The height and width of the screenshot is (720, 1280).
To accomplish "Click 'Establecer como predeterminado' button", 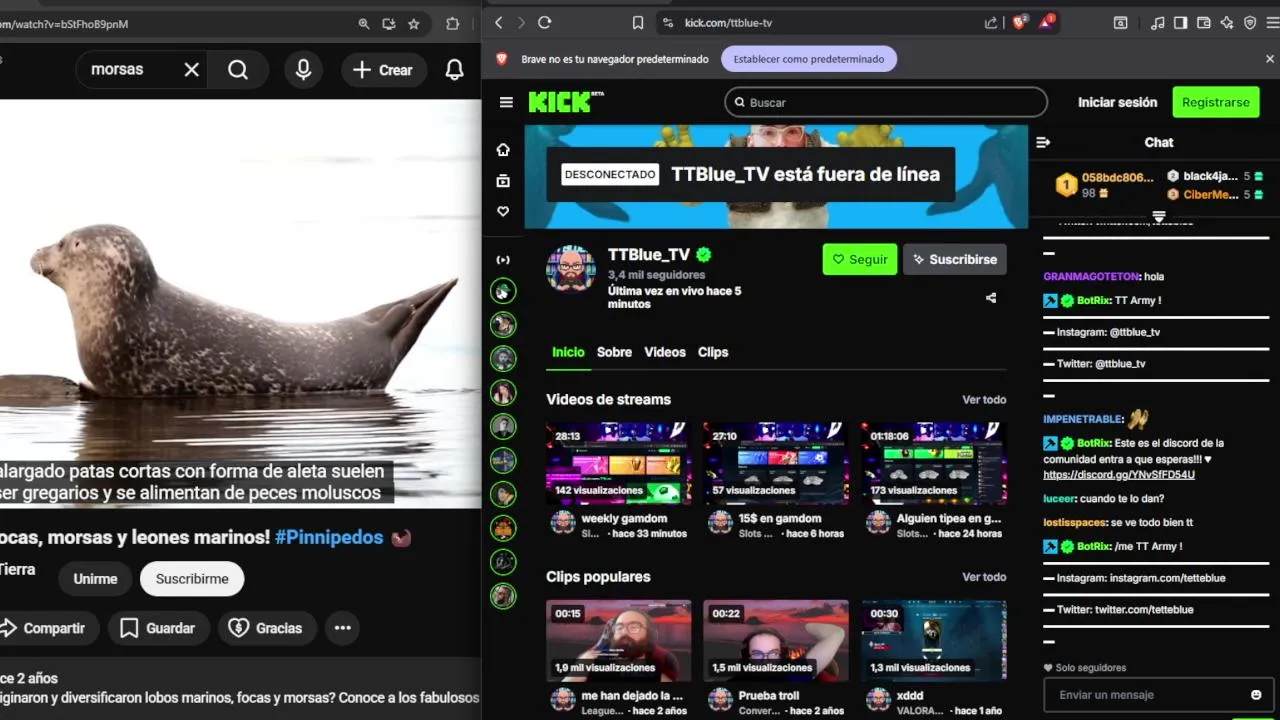I will point(809,59).
